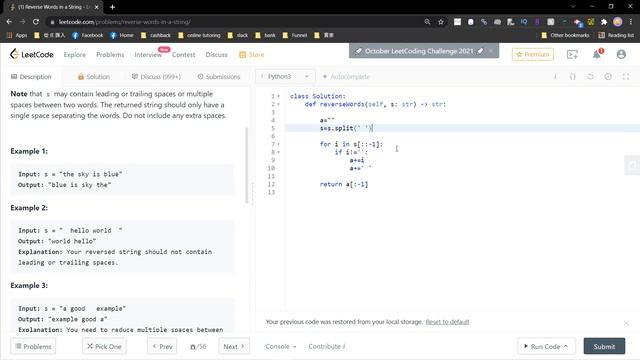Screen dimensions: 640x360
Task: Open the cashback bookmark folder
Action: coord(156,36)
